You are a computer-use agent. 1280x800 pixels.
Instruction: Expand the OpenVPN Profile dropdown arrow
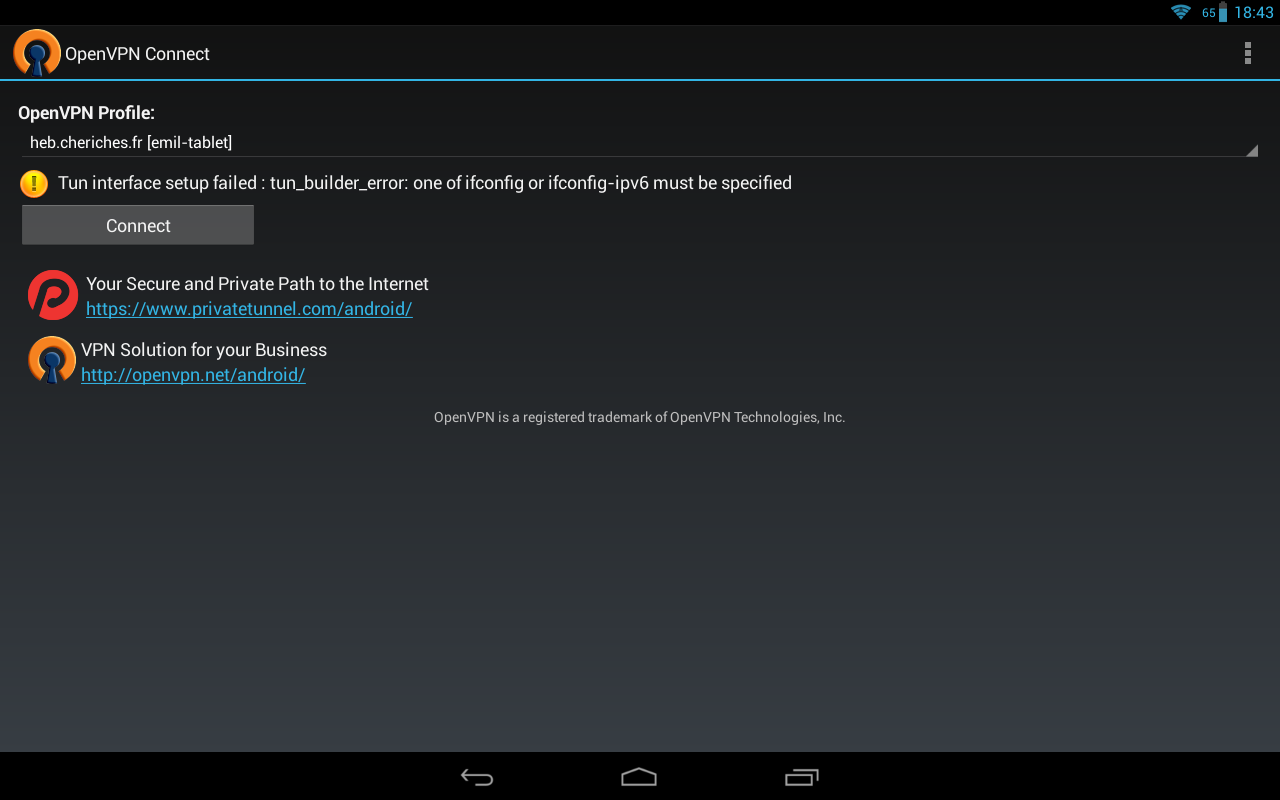(x=1251, y=151)
